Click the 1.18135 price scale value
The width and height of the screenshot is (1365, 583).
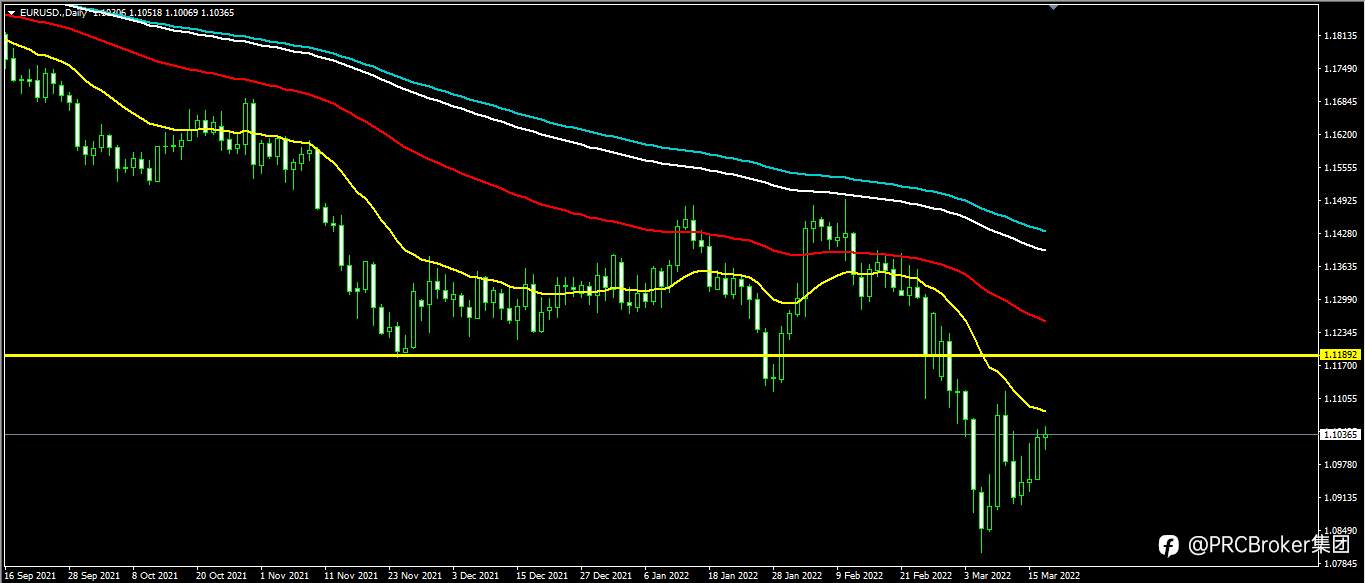[x=1339, y=36]
